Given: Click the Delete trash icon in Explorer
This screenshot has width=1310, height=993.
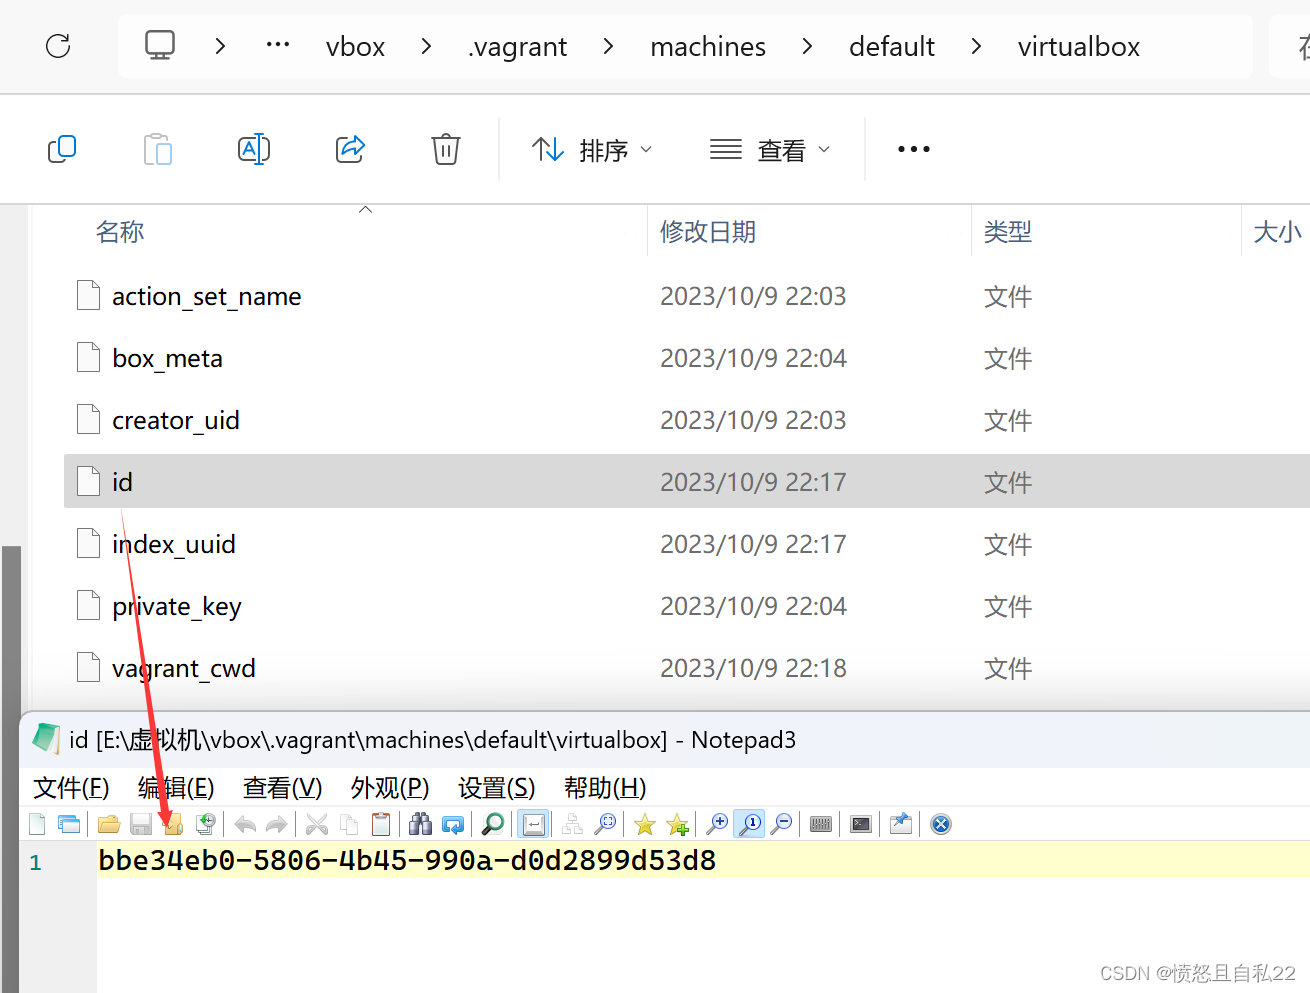Looking at the screenshot, I should pos(446,150).
